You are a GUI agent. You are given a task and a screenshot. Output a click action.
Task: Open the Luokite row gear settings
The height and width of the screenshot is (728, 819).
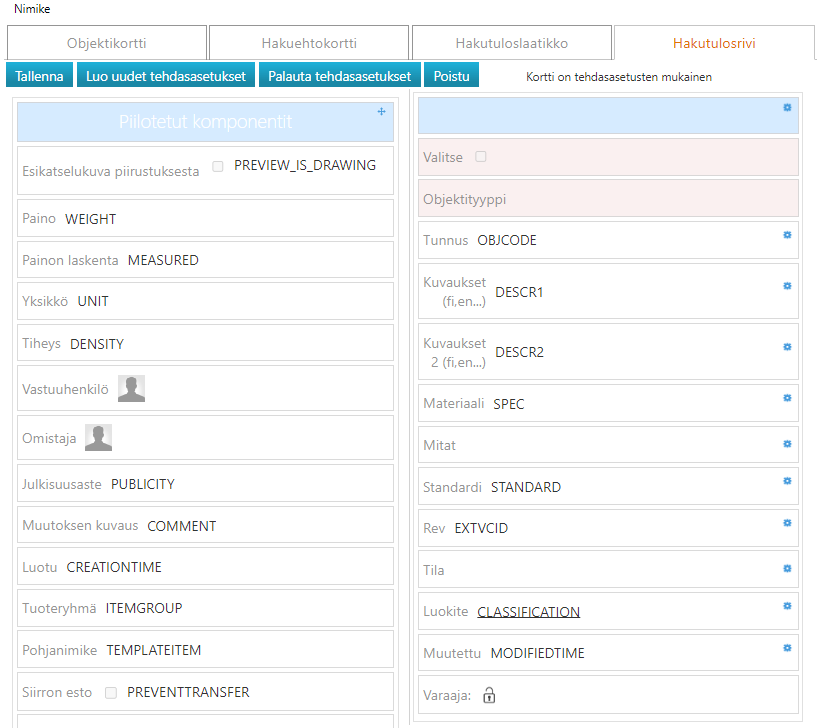point(787,606)
